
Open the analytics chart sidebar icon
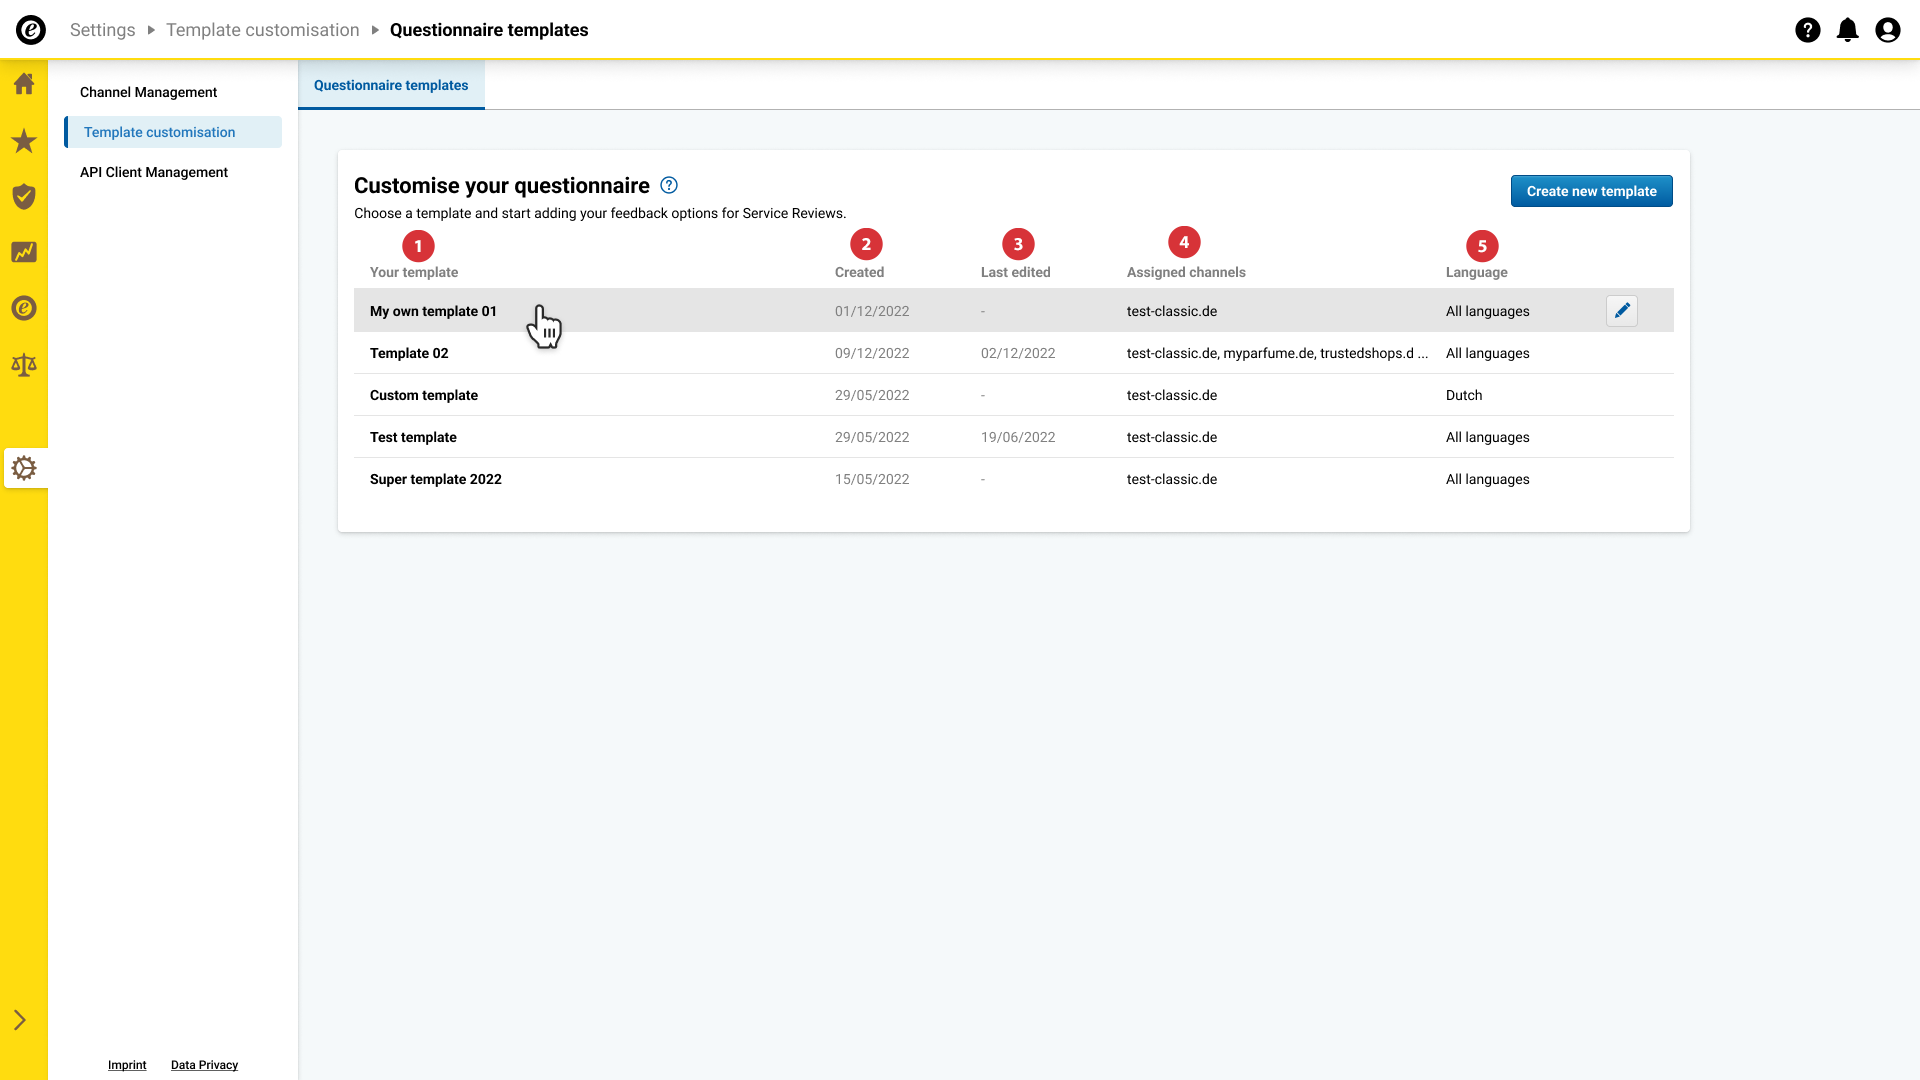(24, 252)
